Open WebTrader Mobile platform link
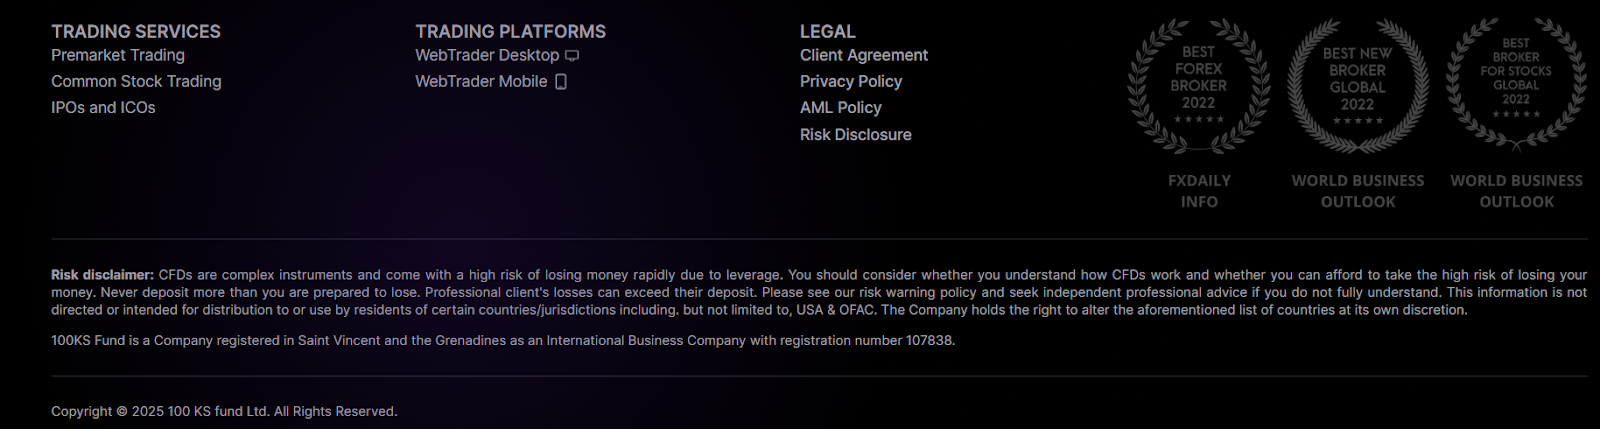 click(481, 81)
